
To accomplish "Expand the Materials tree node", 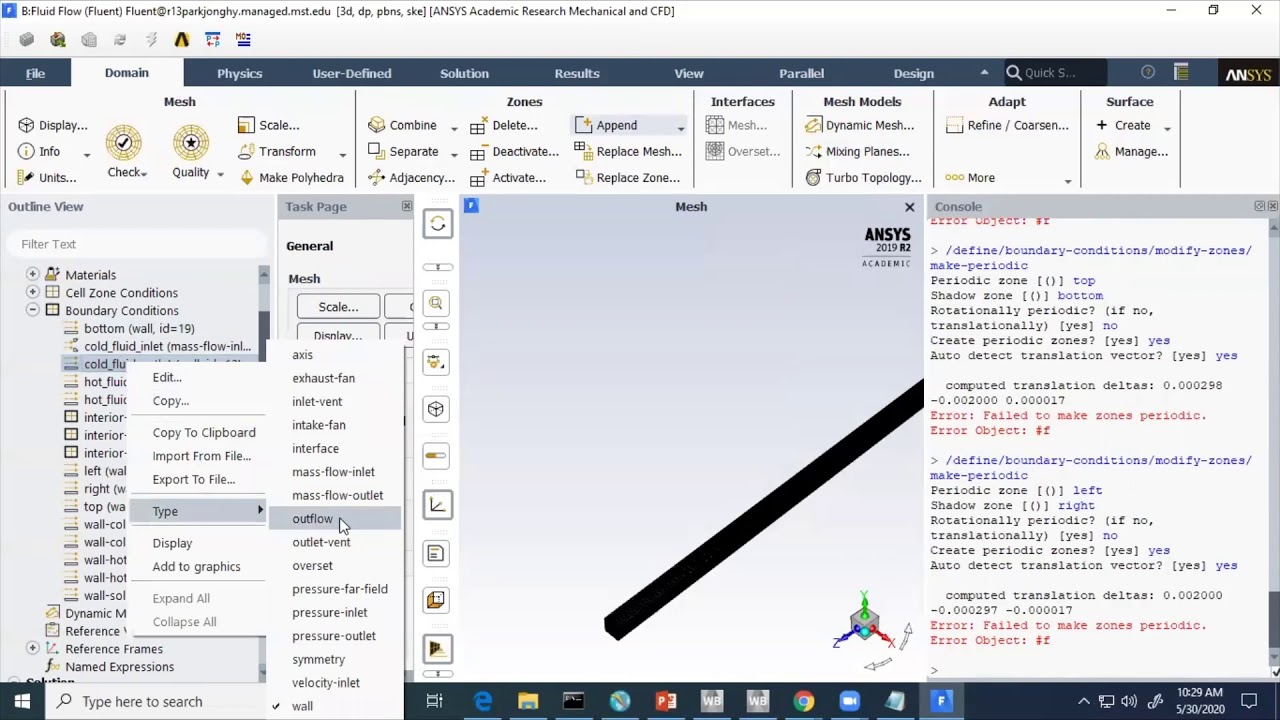I will (33, 274).
